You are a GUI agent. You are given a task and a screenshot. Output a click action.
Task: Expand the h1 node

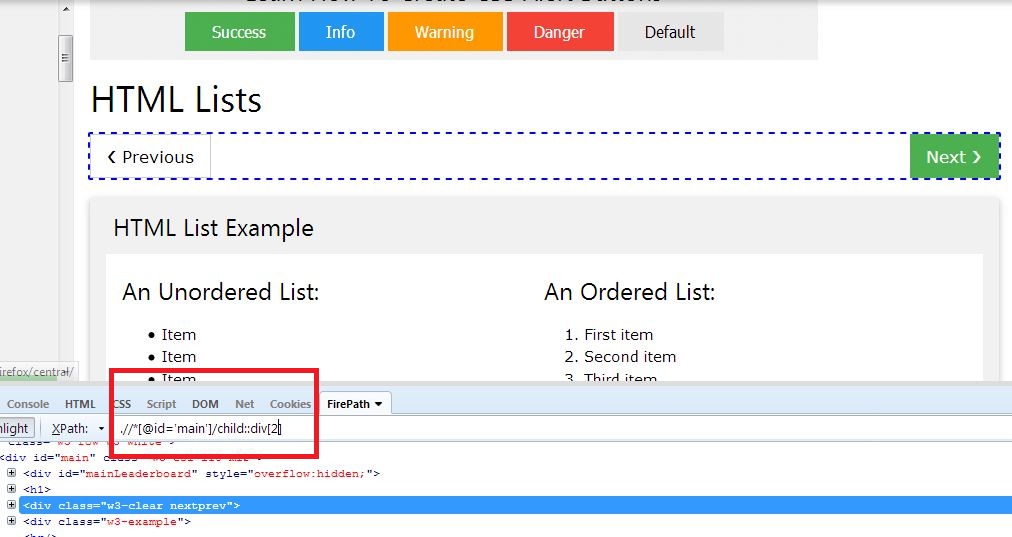click(x=12, y=489)
